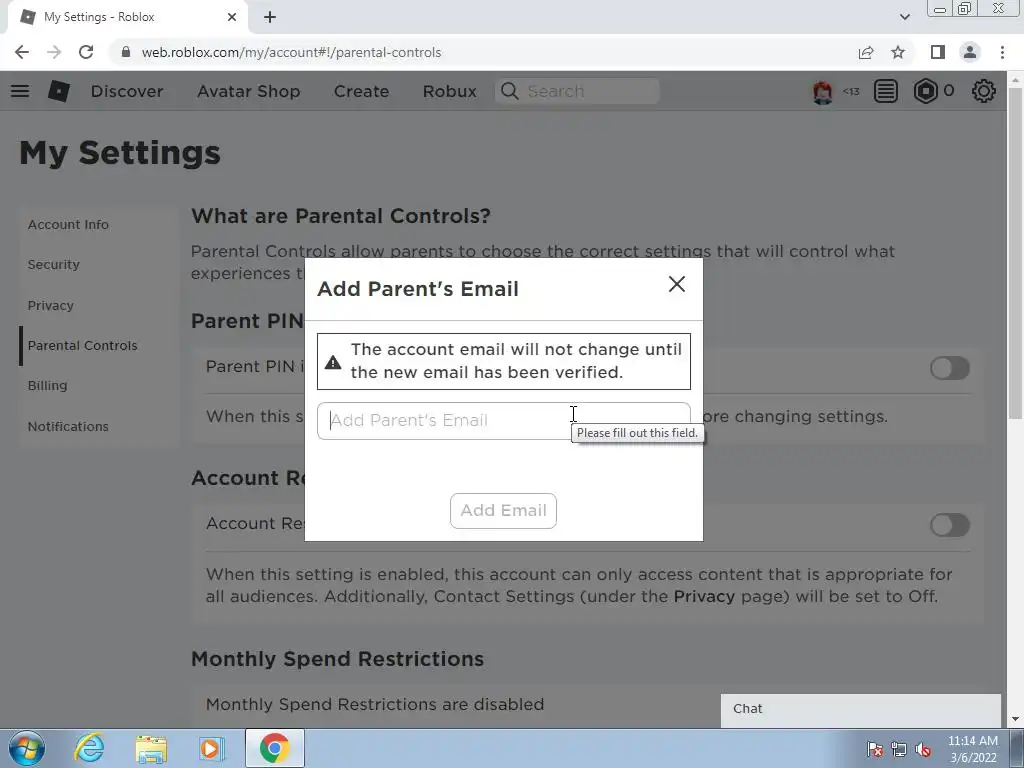
Task: Open the Privacy link in restrictions text
Action: point(704,596)
